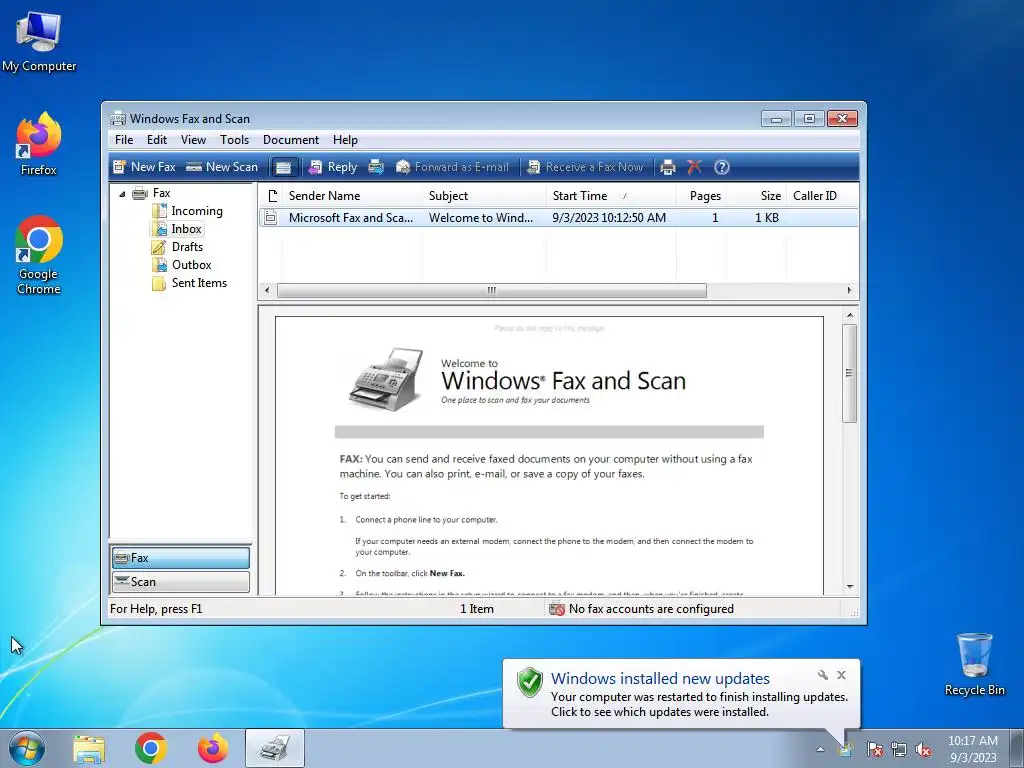Click Receive a Fax Now button
Viewport: 1024px width, 768px height.
pyautogui.click(x=585, y=167)
